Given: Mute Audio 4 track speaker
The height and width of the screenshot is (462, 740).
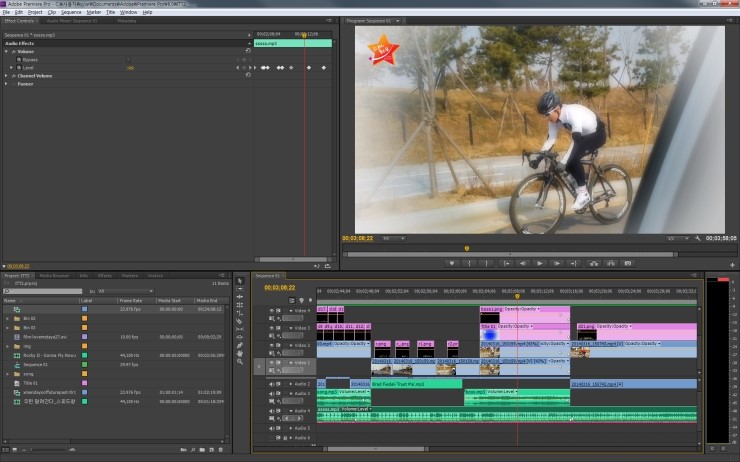Looking at the screenshot, I should pos(271,411).
